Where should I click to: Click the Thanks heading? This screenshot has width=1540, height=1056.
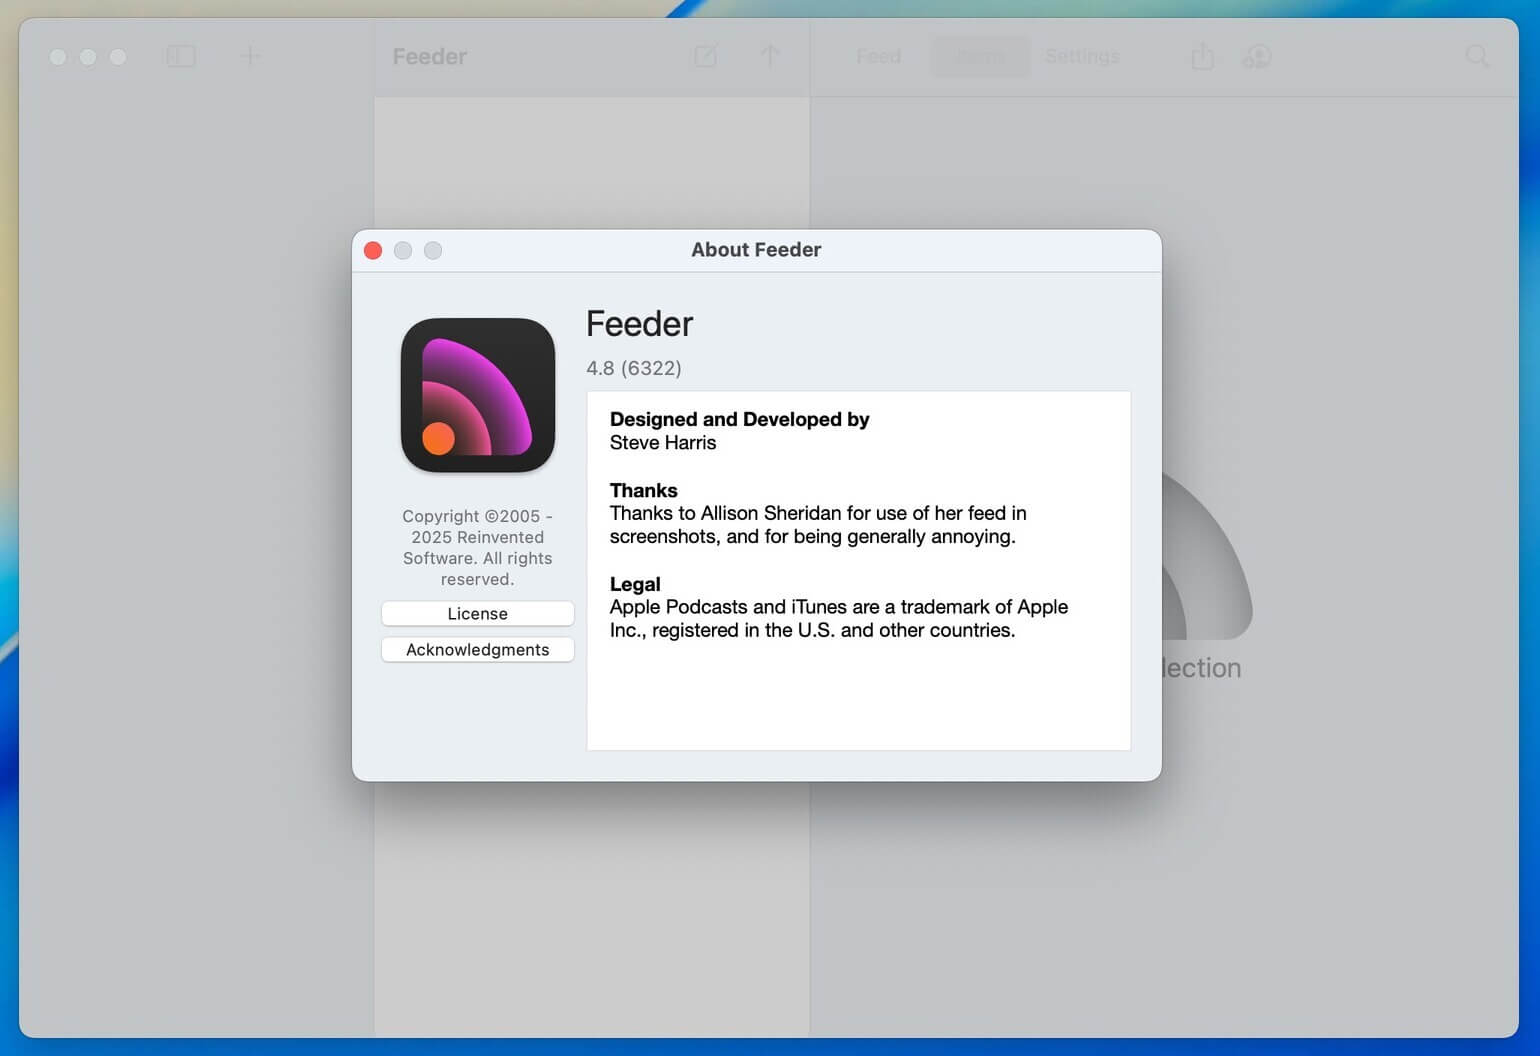(x=644, y=490)
